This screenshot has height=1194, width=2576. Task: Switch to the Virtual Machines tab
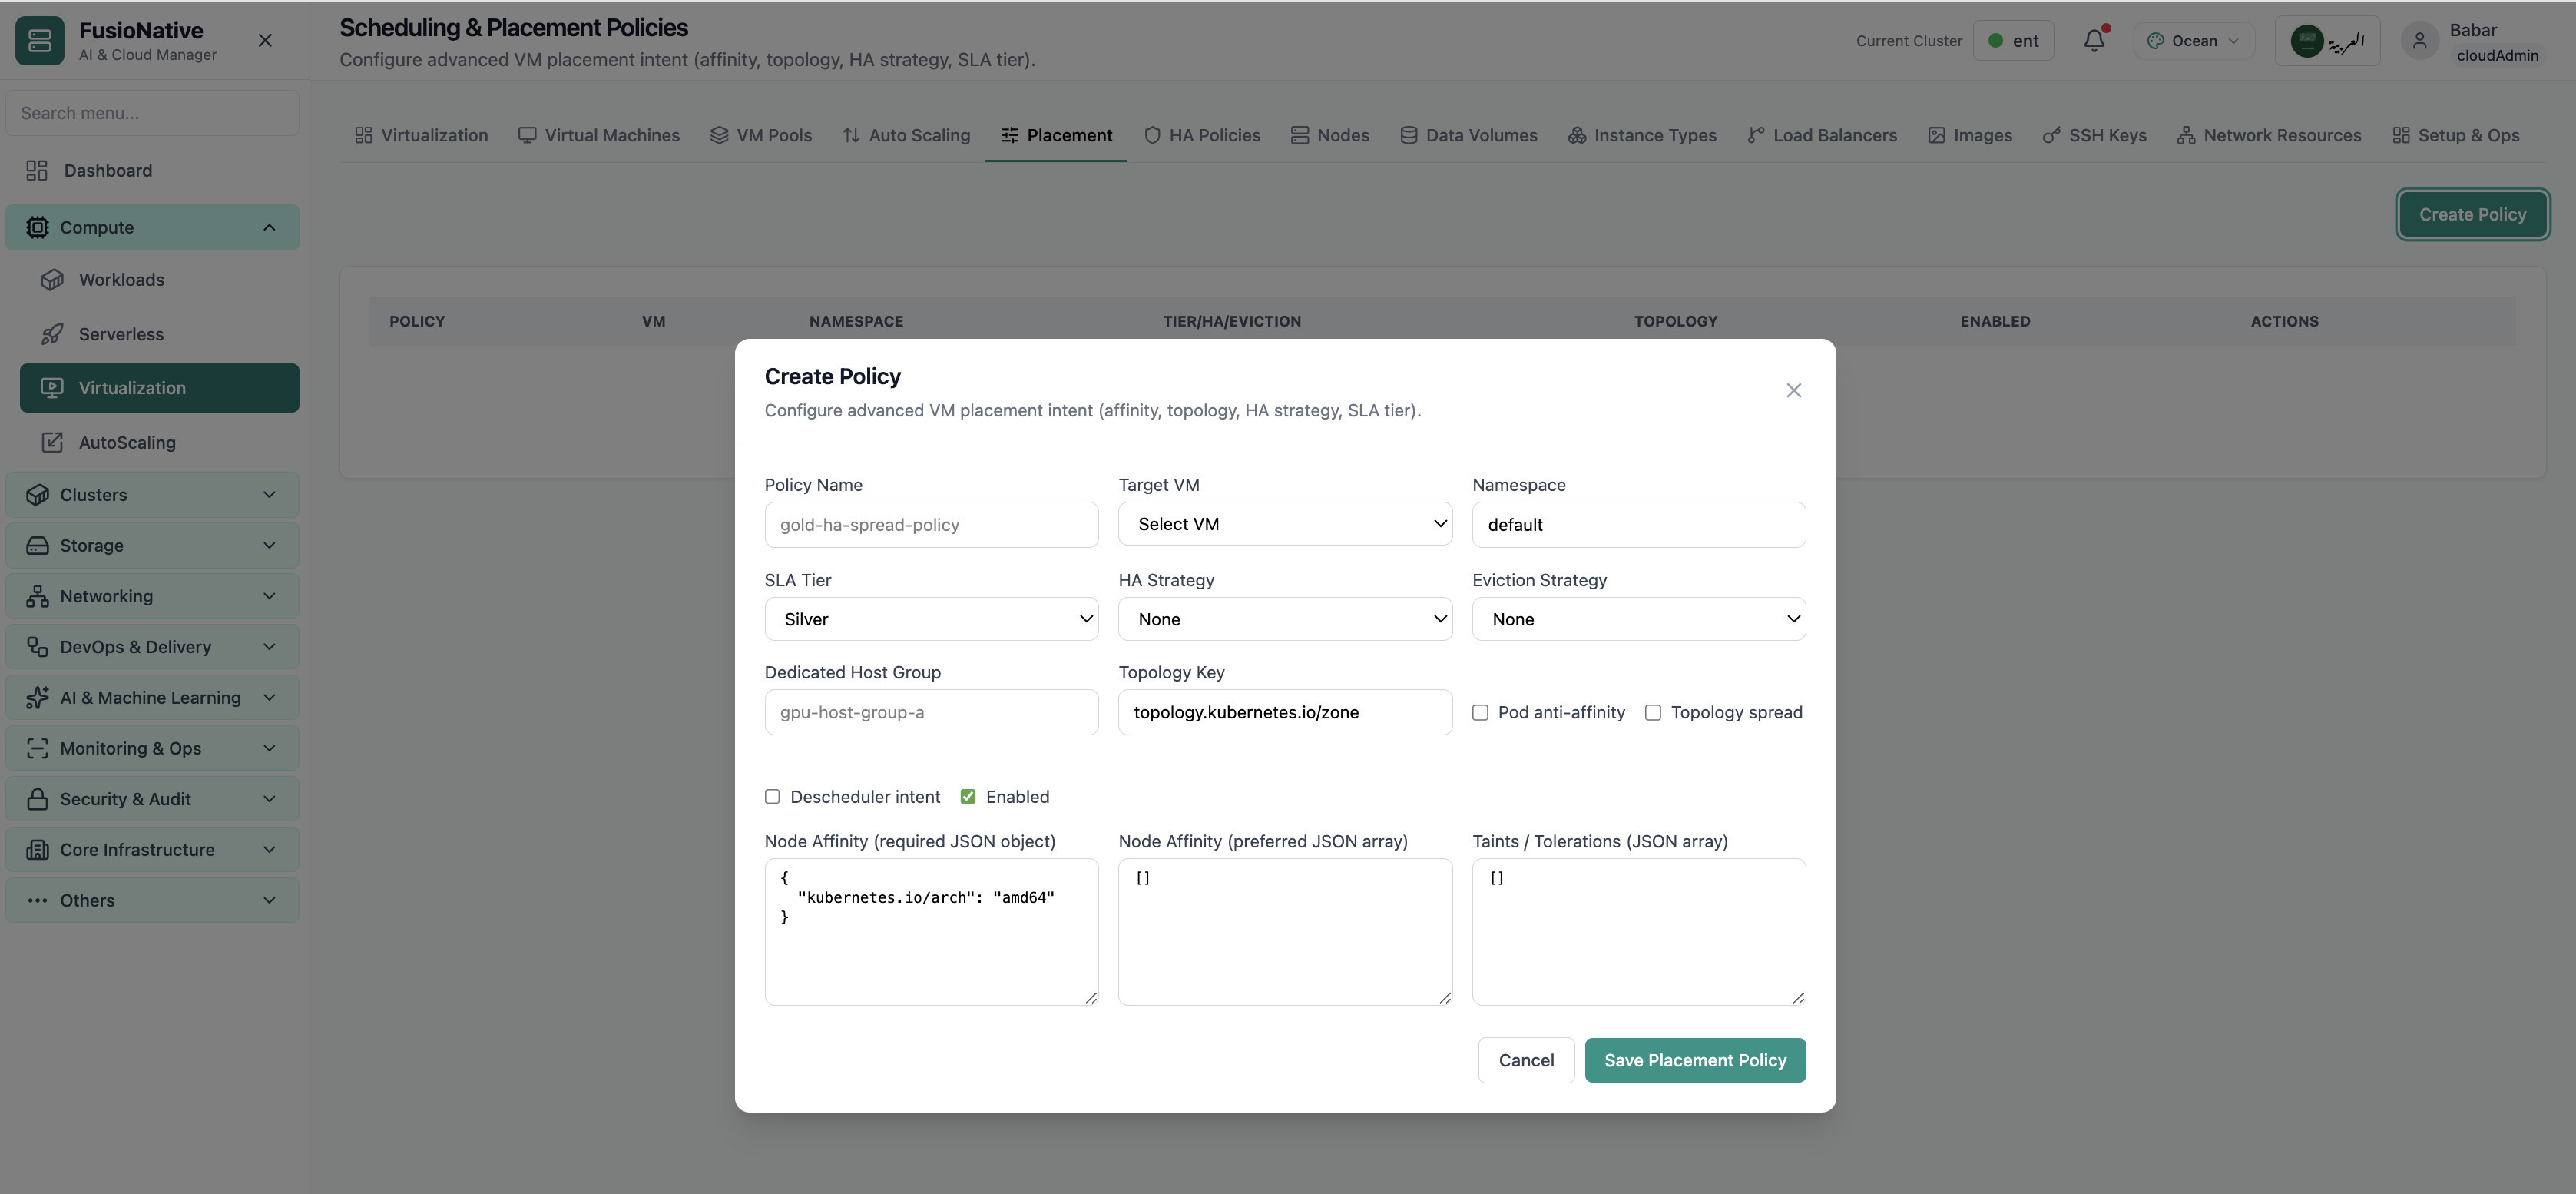click(599, 135)
